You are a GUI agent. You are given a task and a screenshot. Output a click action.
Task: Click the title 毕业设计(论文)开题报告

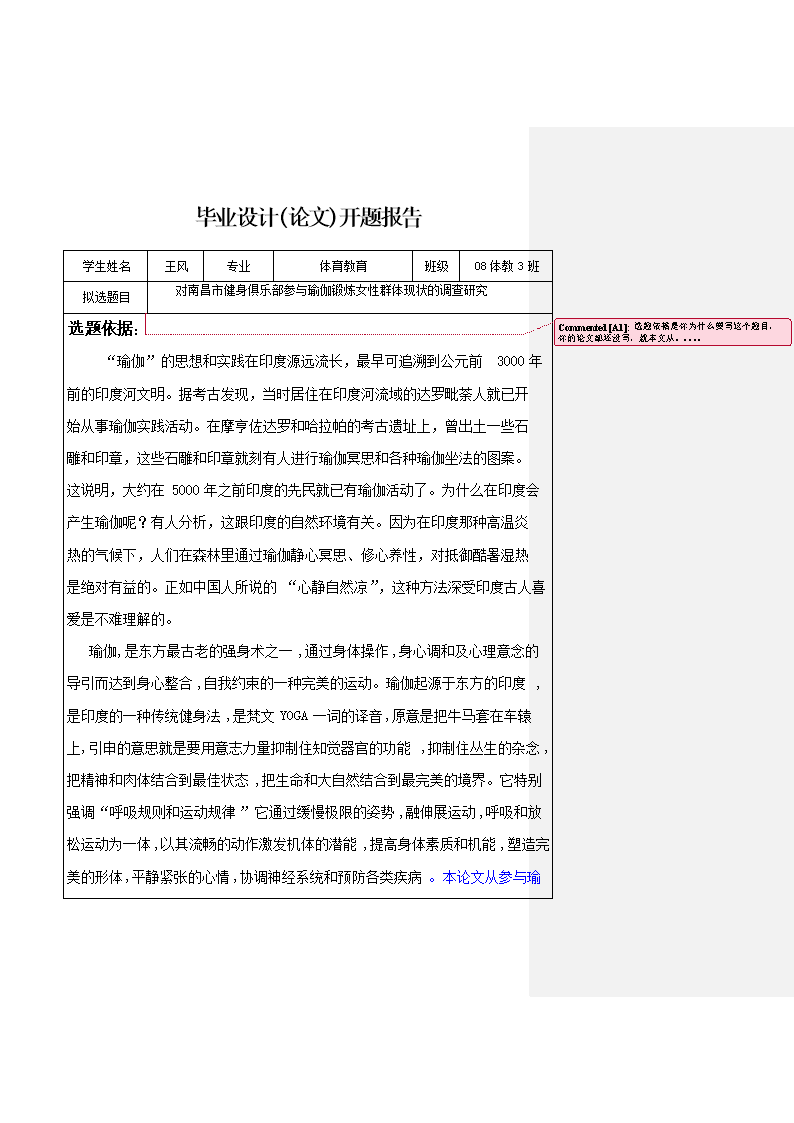pyautogui.click(x=309, y=216)
